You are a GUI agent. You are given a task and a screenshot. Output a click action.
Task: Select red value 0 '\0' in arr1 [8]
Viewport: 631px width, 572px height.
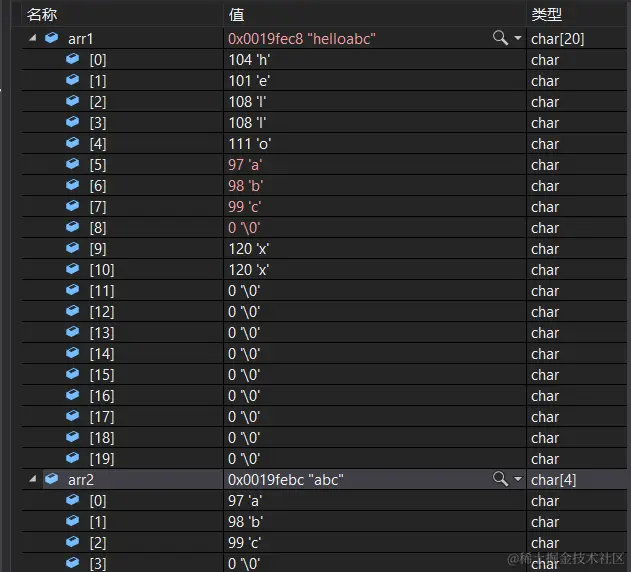pos(244,228)
